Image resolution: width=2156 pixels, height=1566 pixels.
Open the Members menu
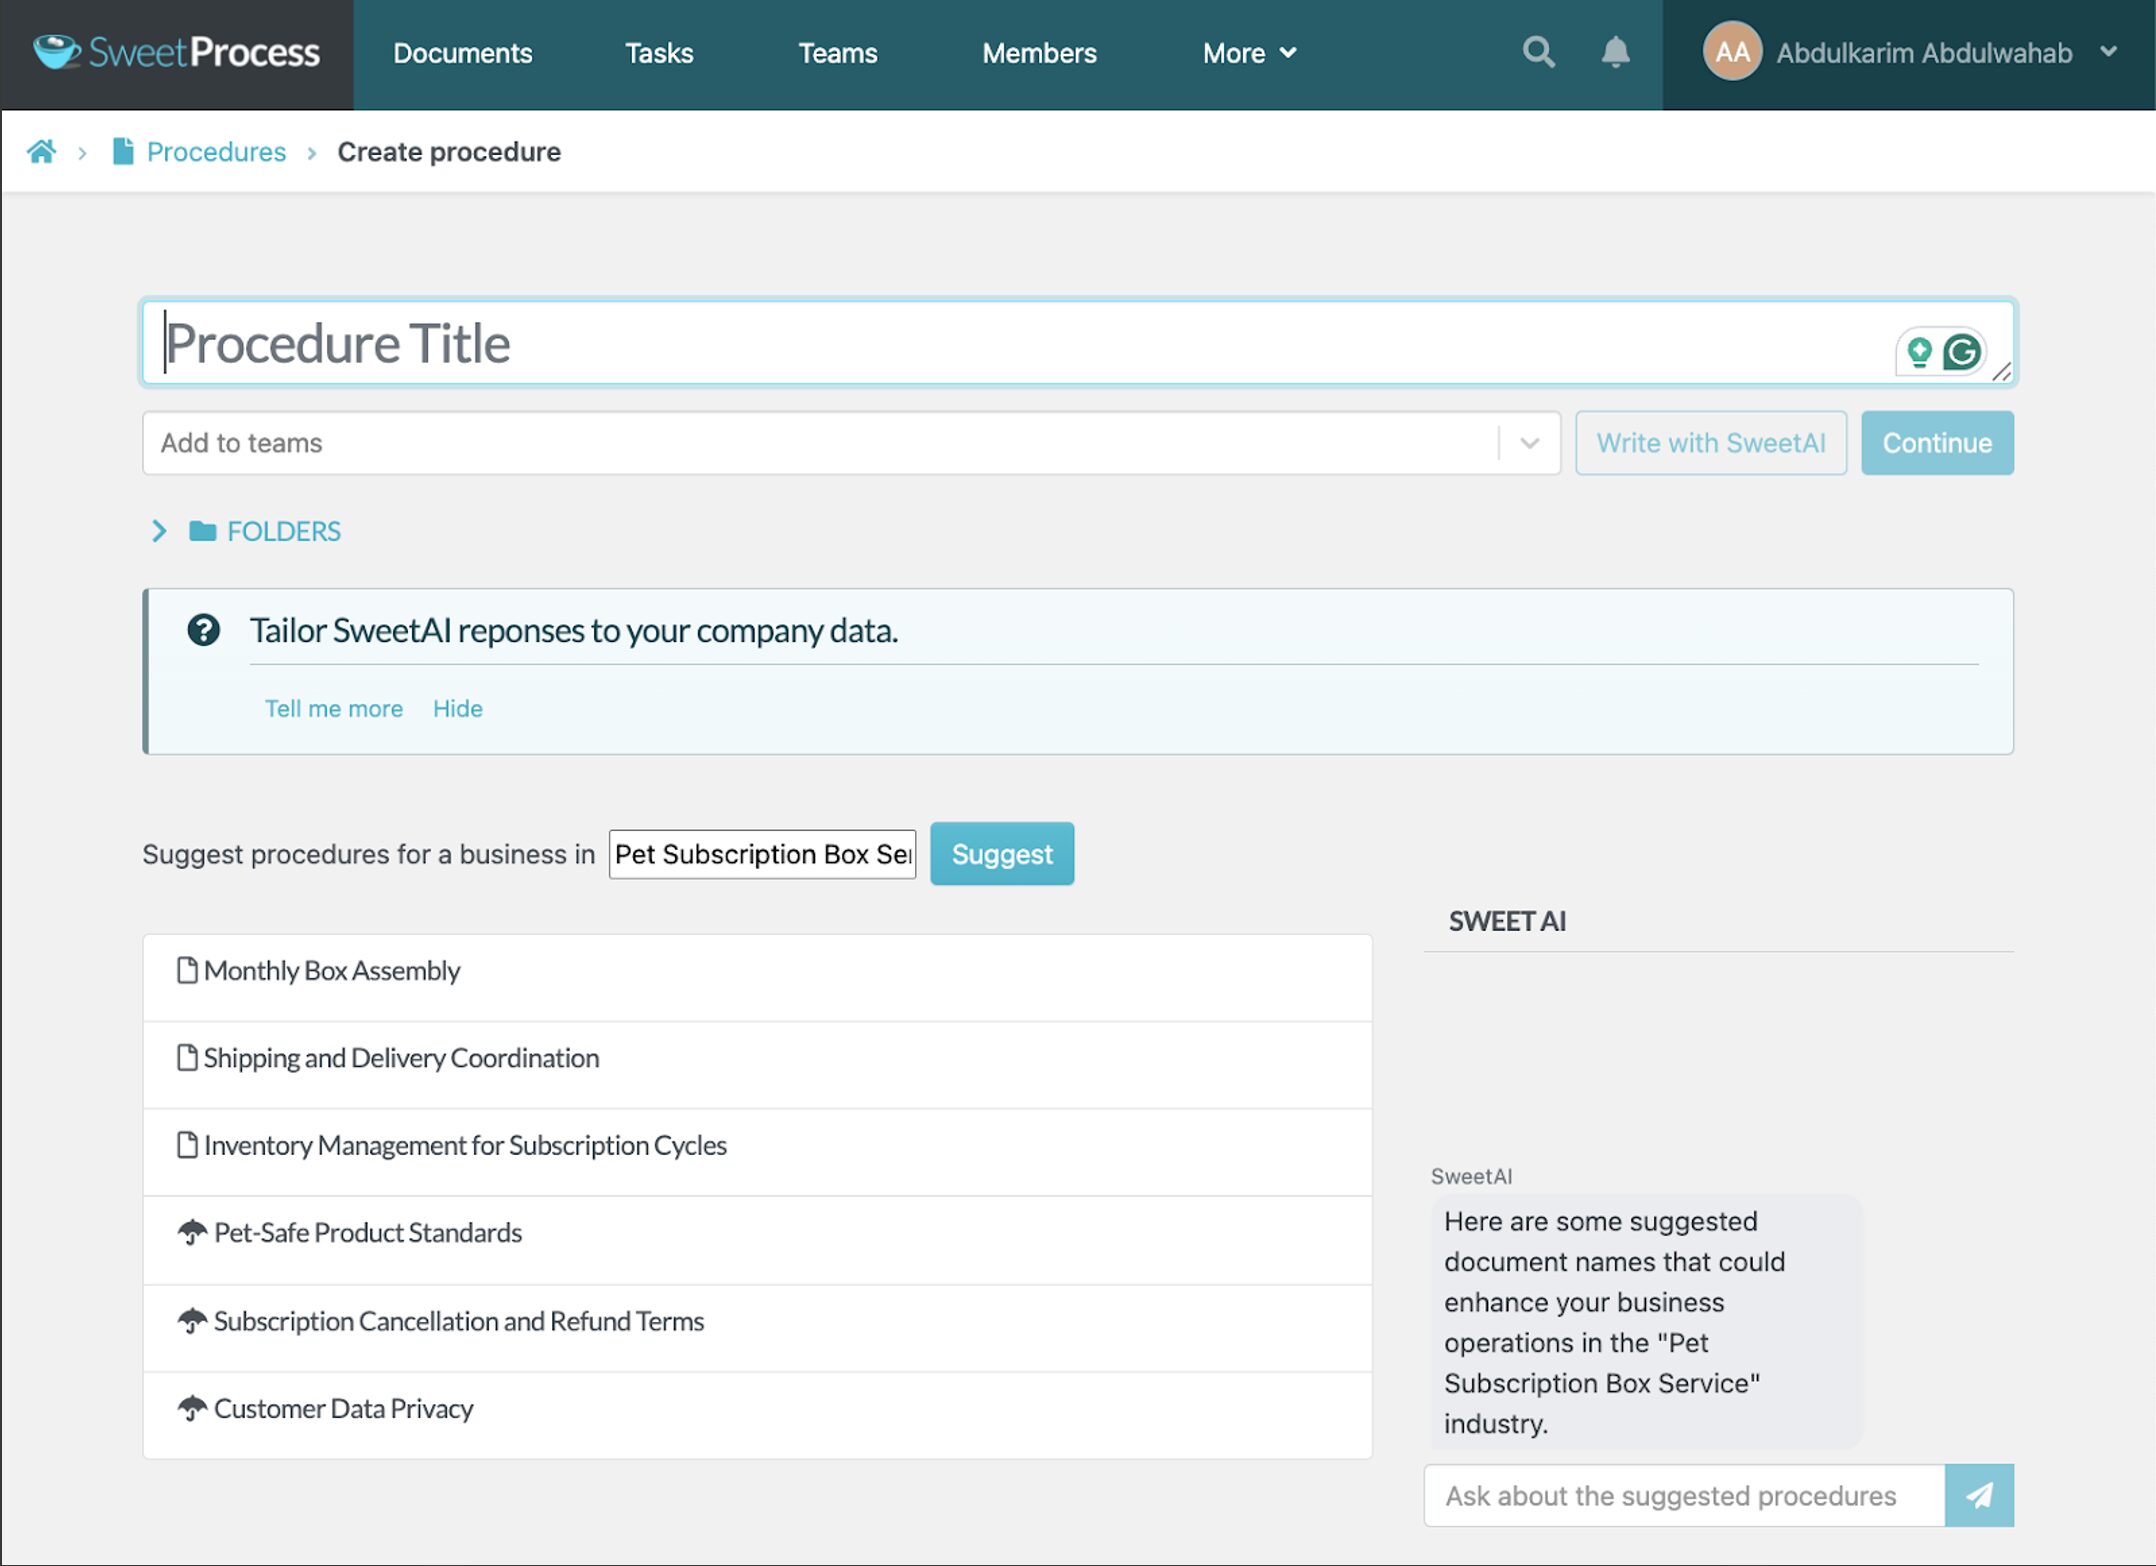pyautogui.click(x=1039, y=53)
